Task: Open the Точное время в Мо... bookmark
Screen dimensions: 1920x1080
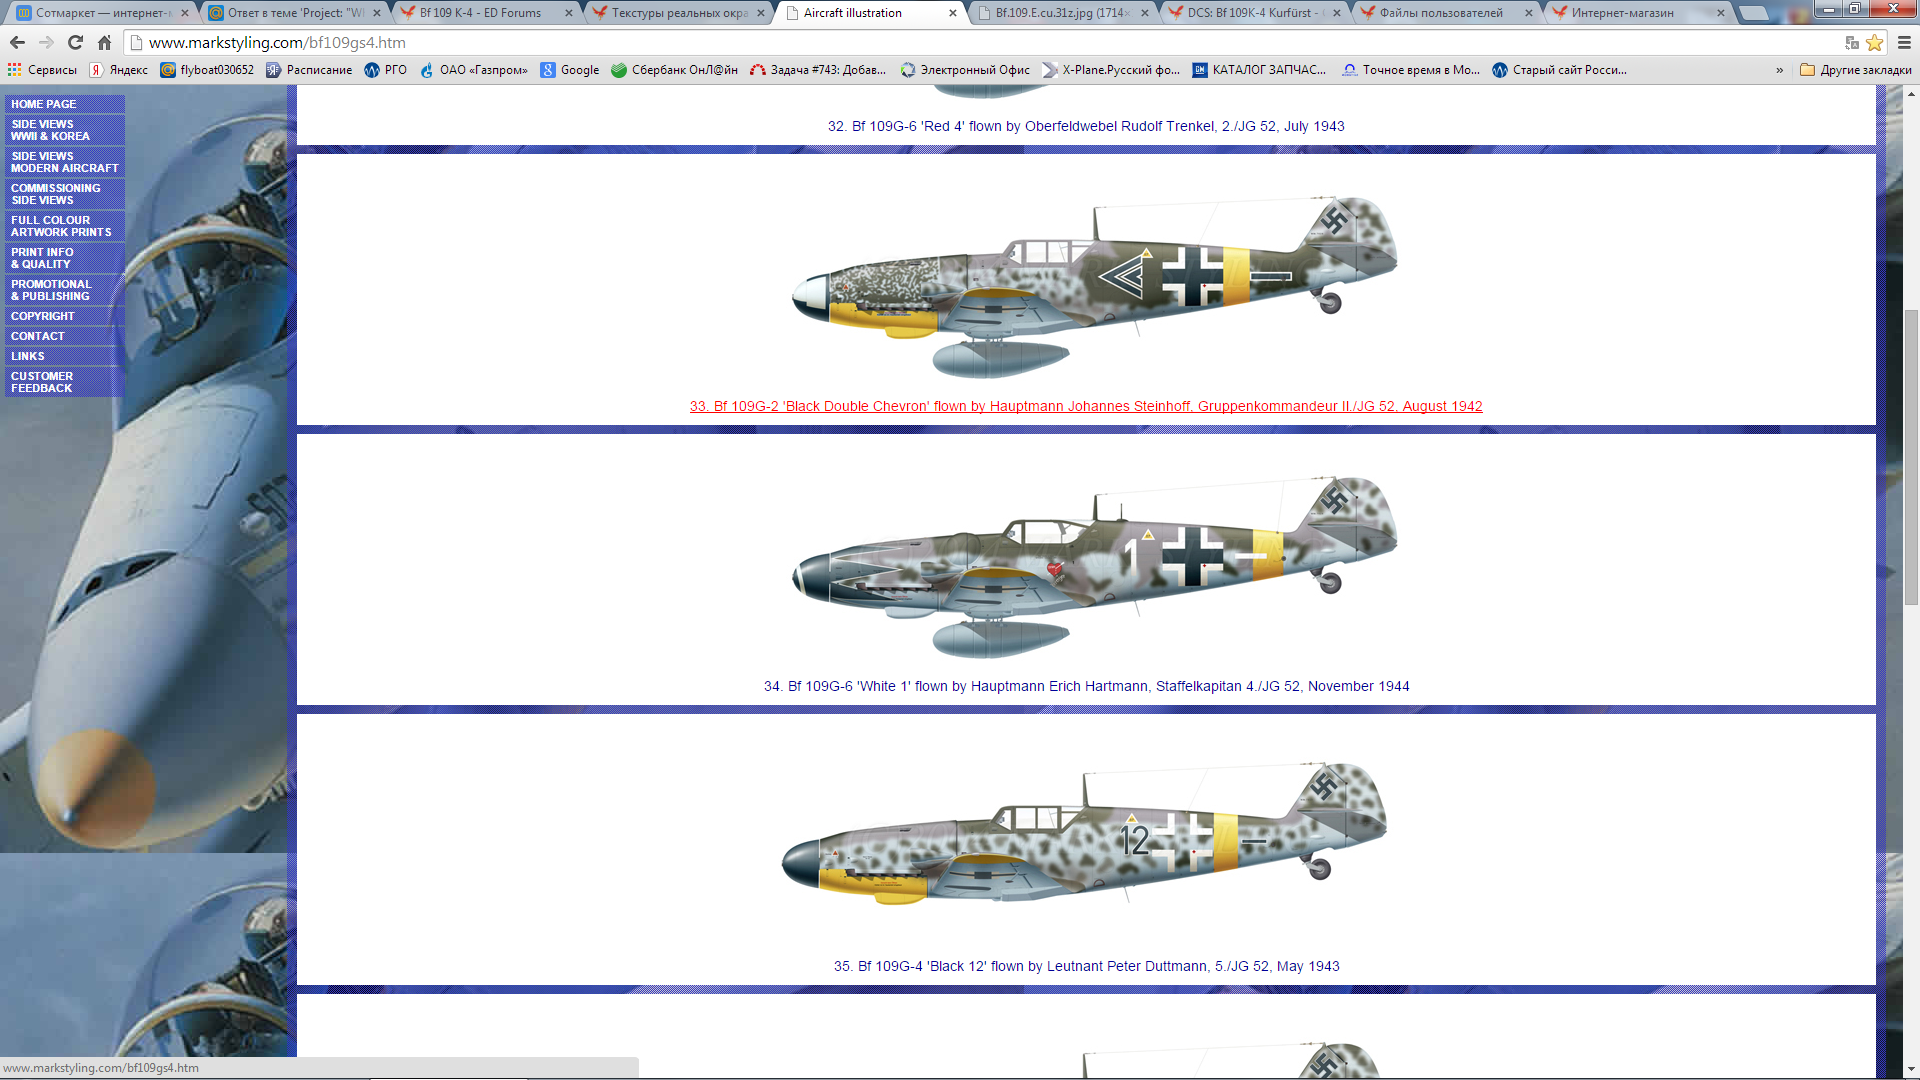Action: (1411, 70)
